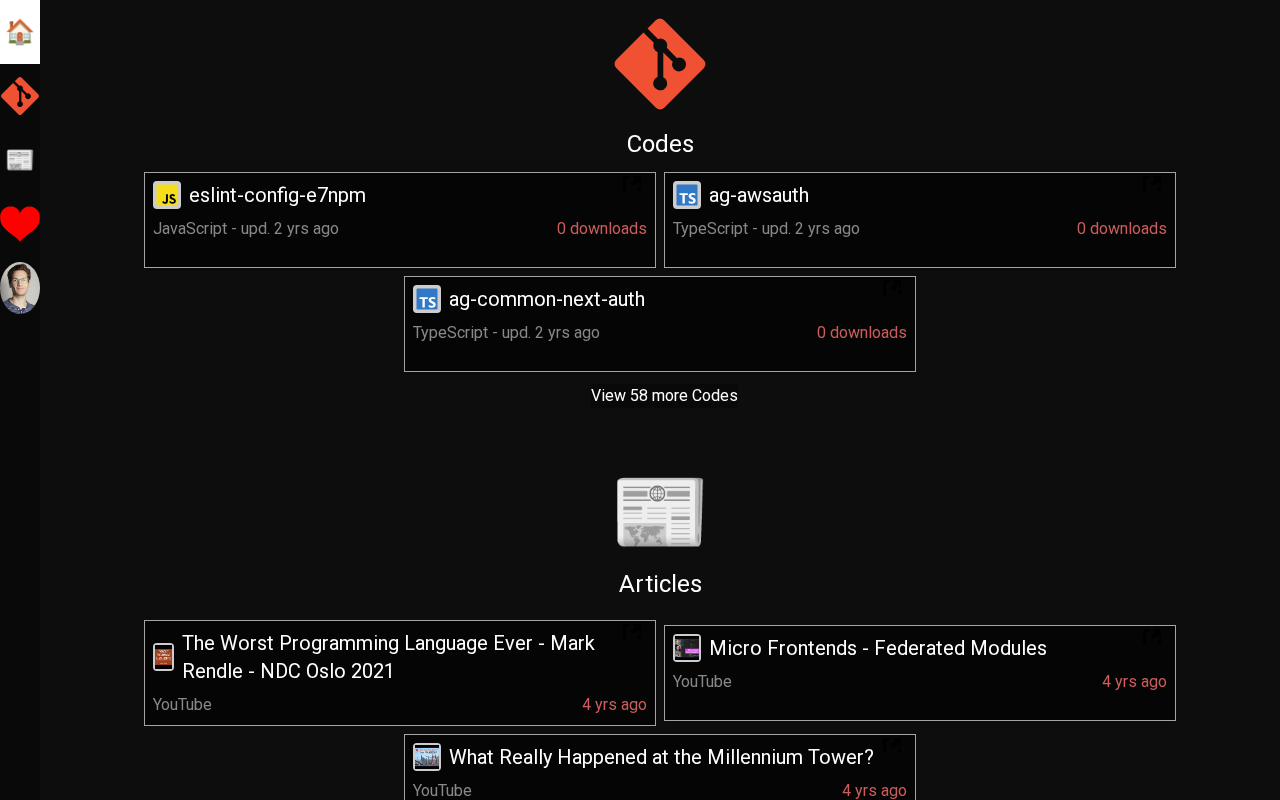Click the large newspaper icon above Articles
Image resolution: width=1280 pixels, height=800 pixels.
point(660,512)
